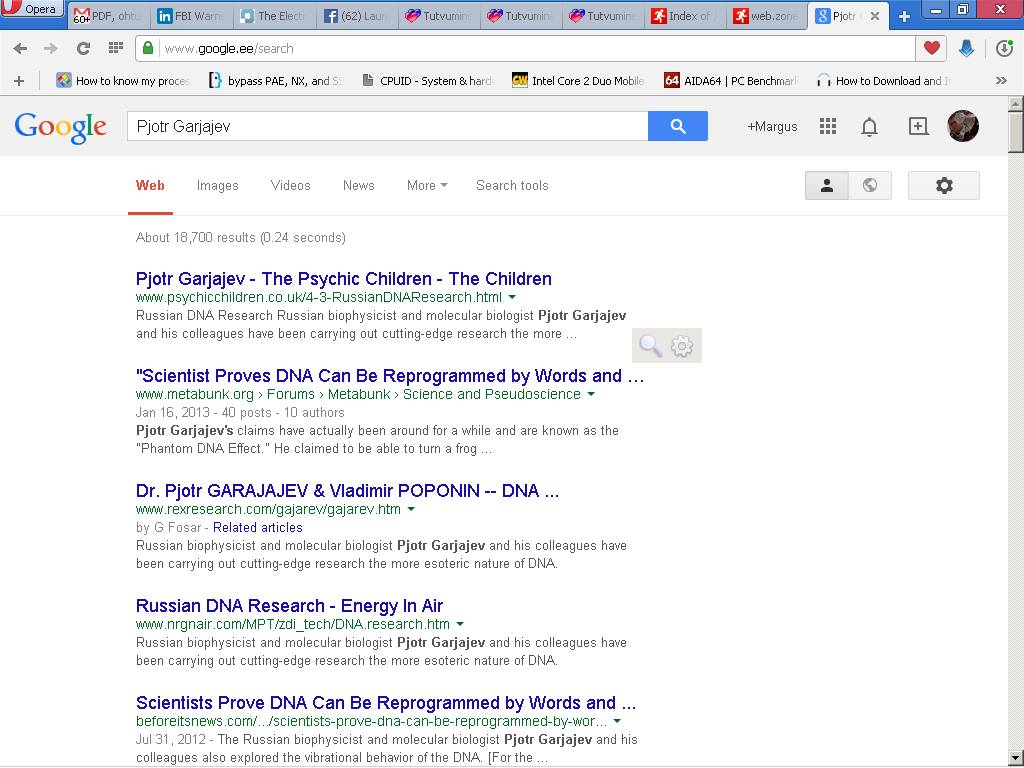Show more bookmarks with the double chevron
This screenshot has height=768, width=1024.
point(1000,81)
